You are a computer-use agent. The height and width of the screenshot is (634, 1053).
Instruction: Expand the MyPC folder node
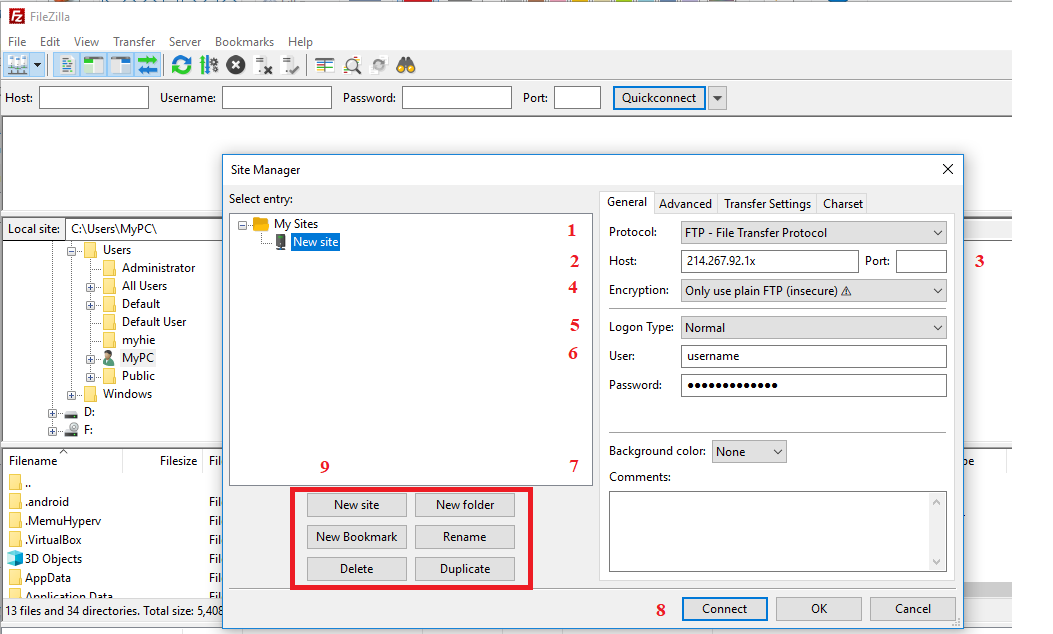(x=90, y=359)
